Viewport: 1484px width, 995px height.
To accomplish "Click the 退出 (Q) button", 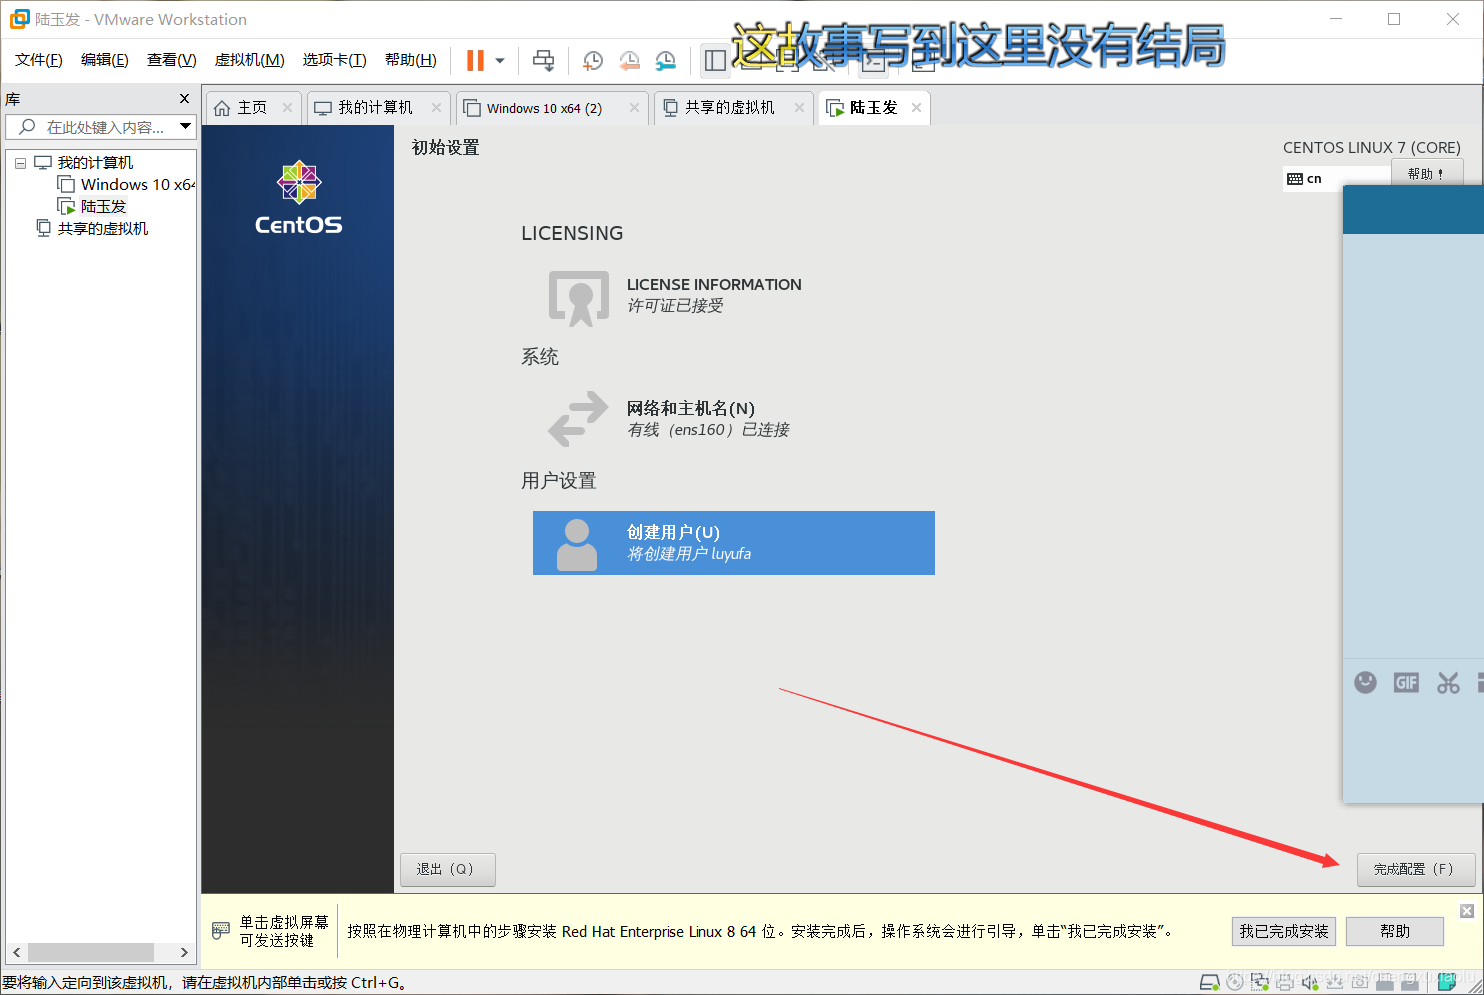I will coord(447,869).
